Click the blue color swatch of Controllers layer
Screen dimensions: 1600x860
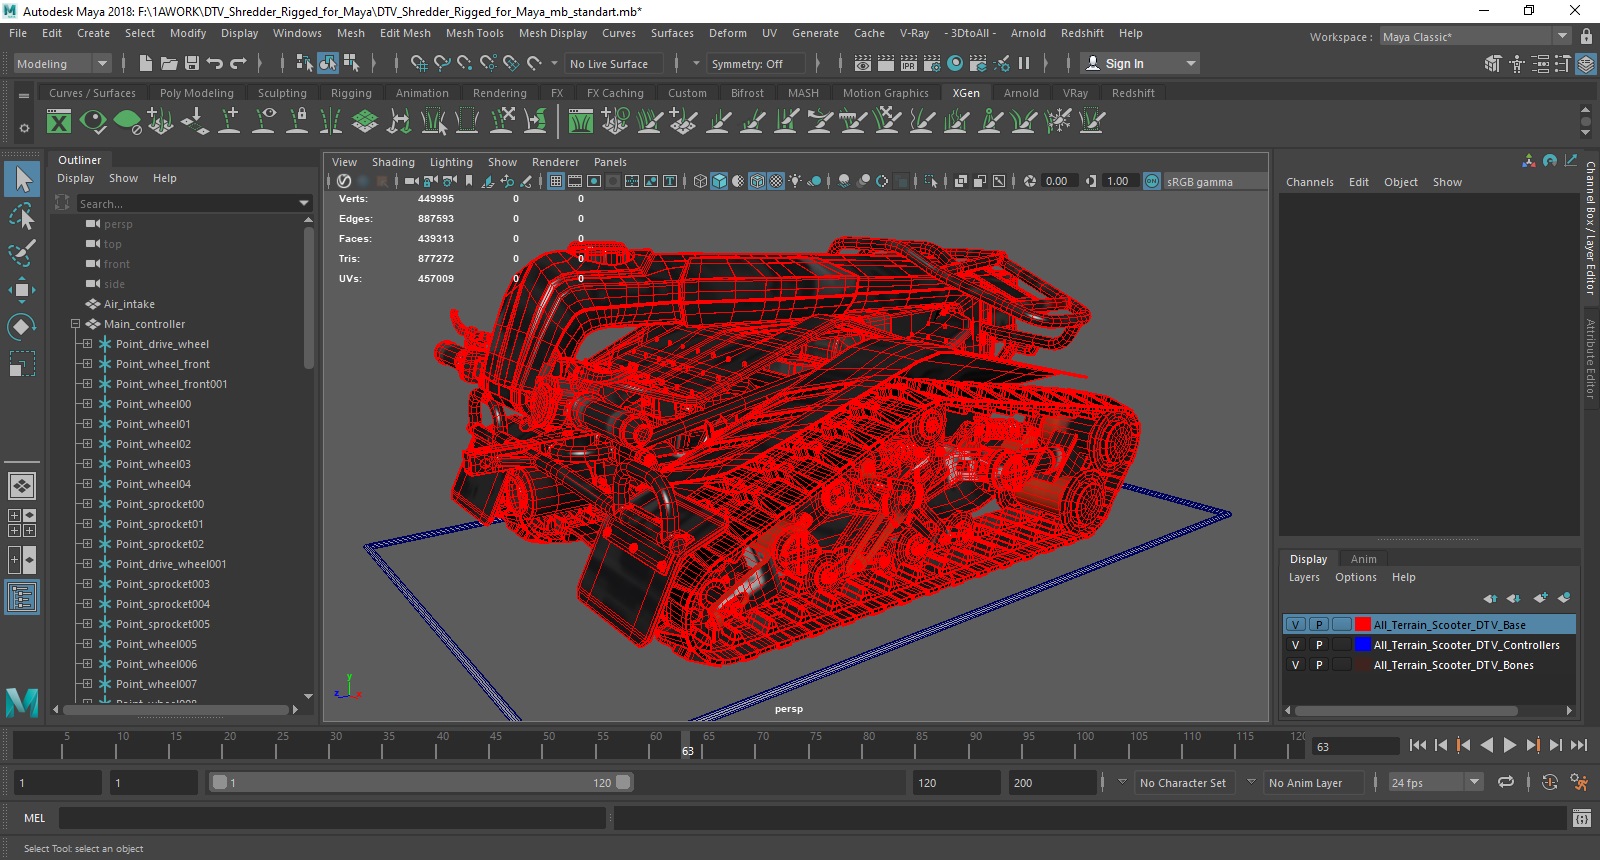click(1363, 645)
